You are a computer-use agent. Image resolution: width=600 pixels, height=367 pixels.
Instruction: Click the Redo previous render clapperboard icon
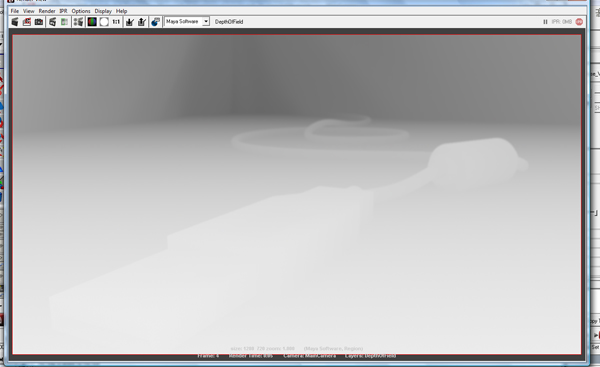pyautogui.click(x=15, y=22)
